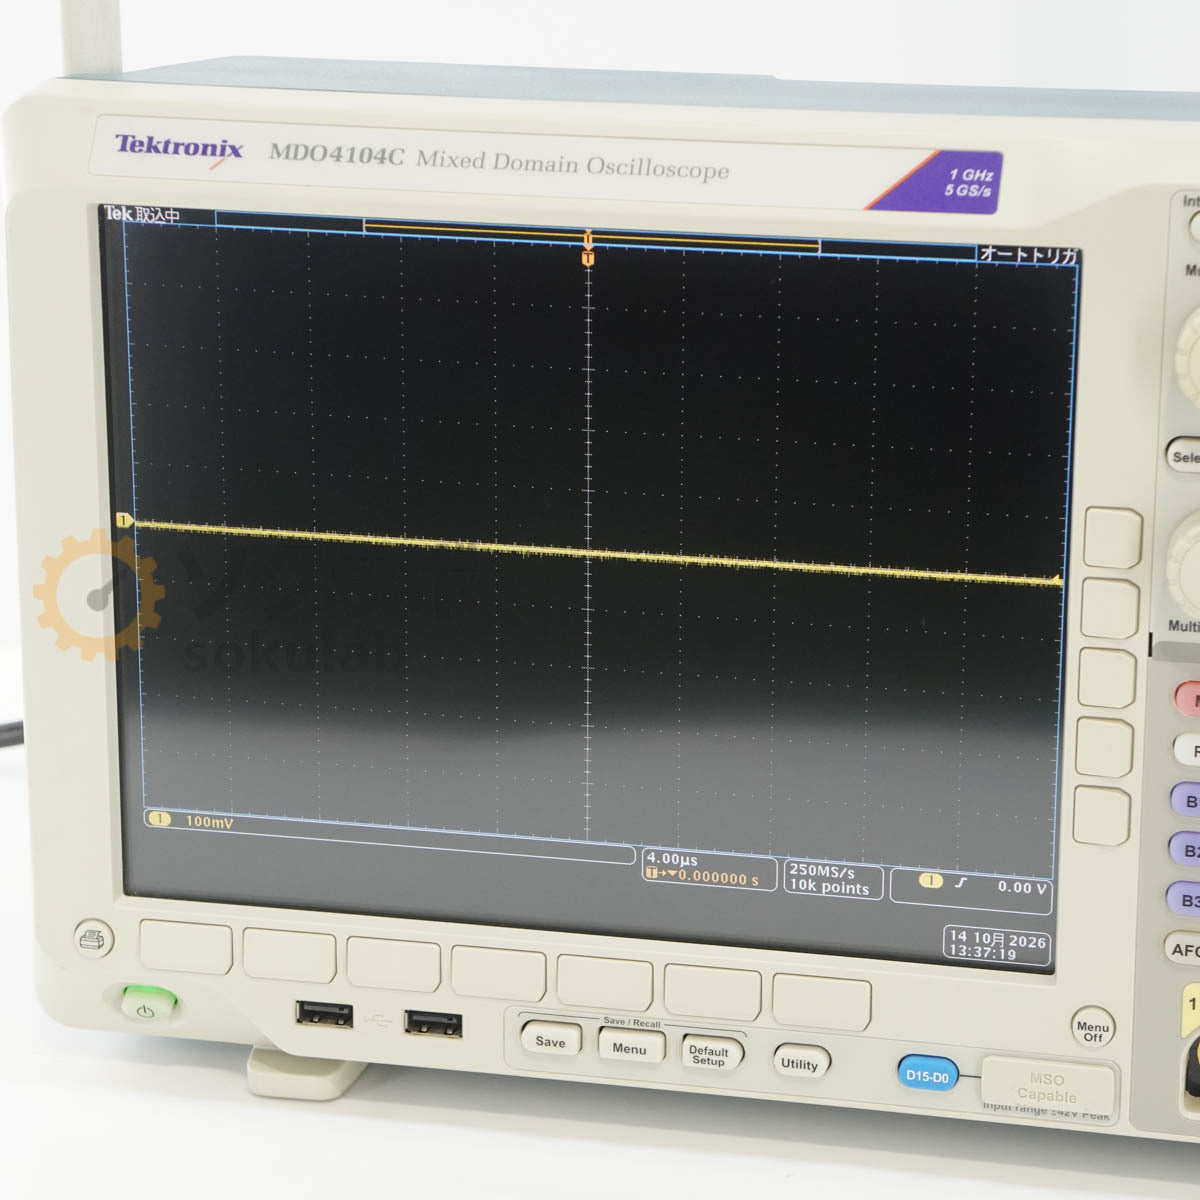This screenshot has width=1200, height=1200.
Task: Push the AFG function generator button
Action: tap(1183, 949)
